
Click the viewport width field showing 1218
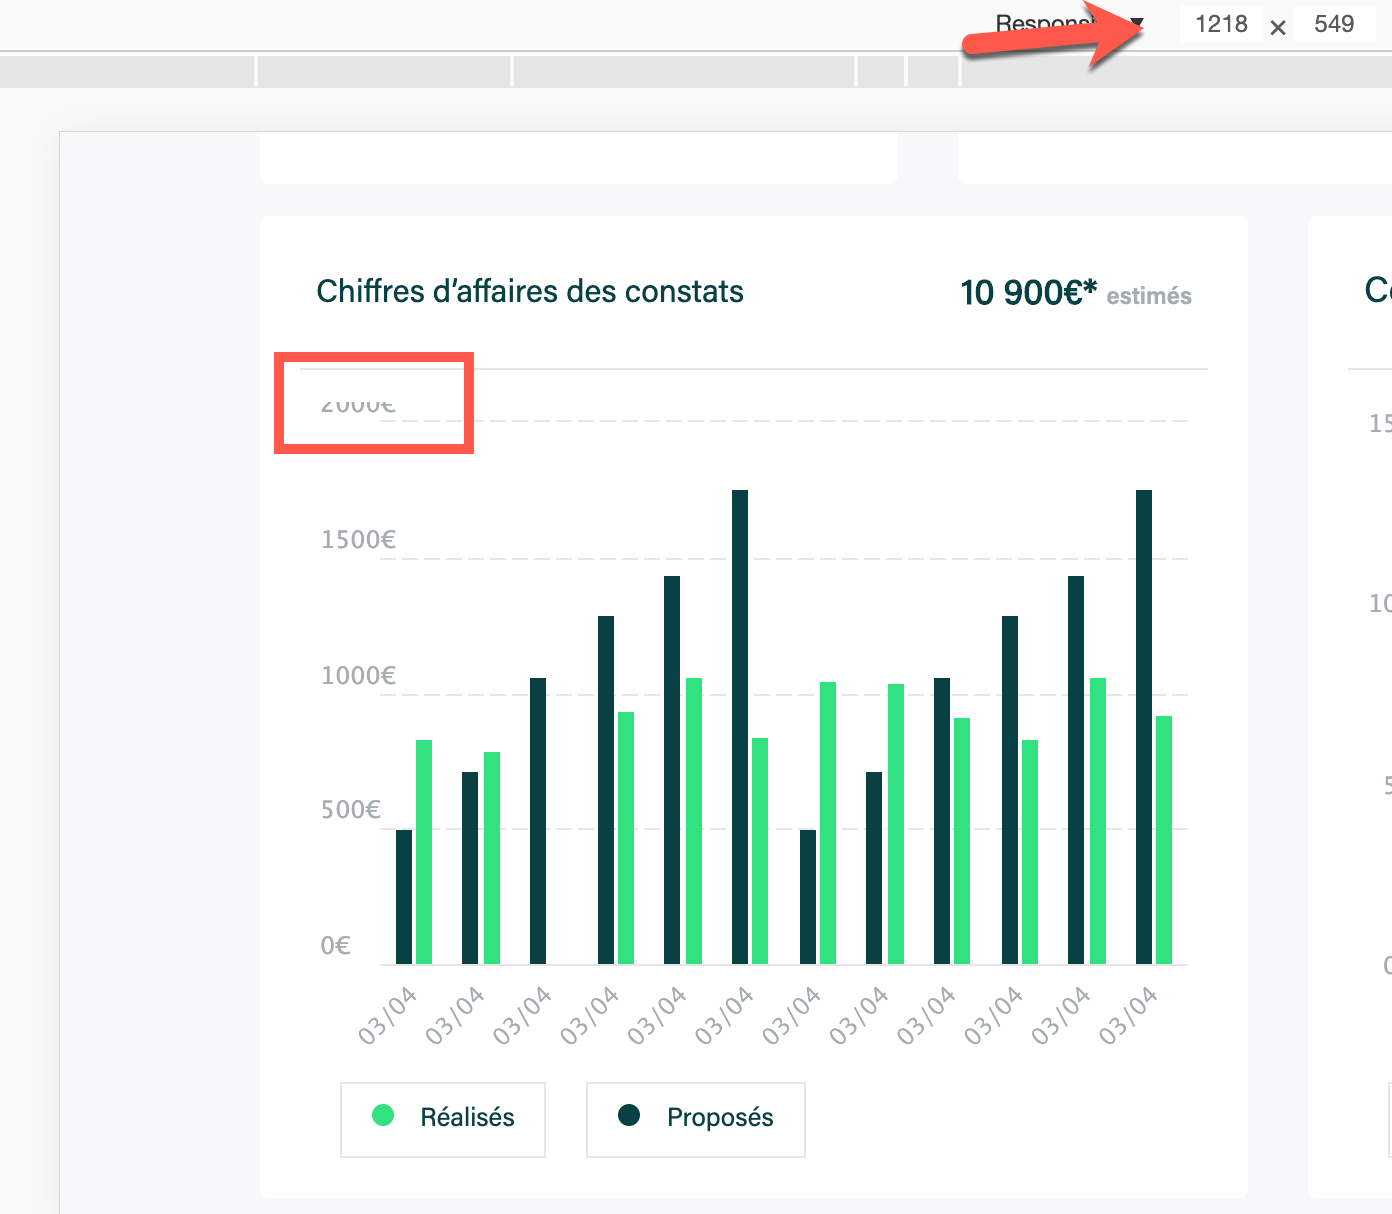(x=1220, y=24)
